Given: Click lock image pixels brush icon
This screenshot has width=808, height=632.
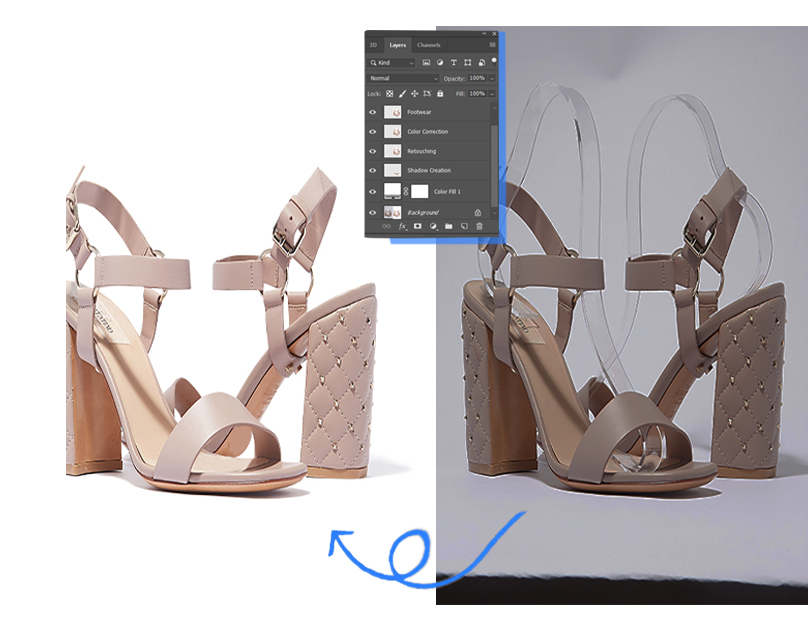Looking at the screenshot, I should point(402,94).
